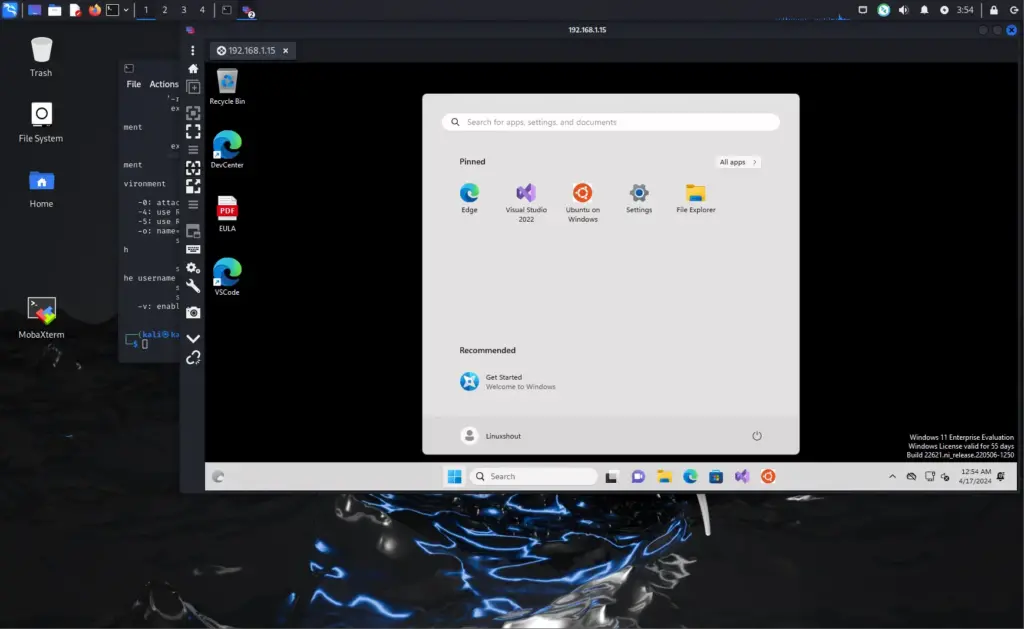Open Actions menu in terminal window
Image resolution: width=1024 pixels, height=629 pixels.
click(x=163, y=84)
